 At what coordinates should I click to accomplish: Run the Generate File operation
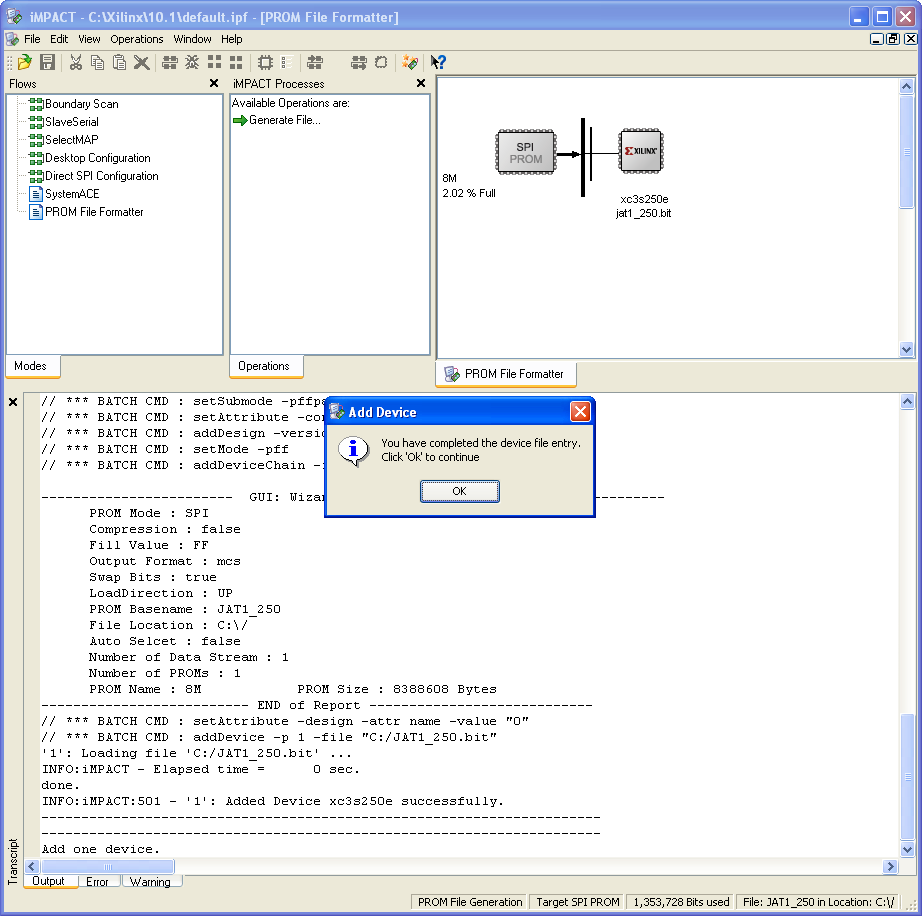point(277,120)
